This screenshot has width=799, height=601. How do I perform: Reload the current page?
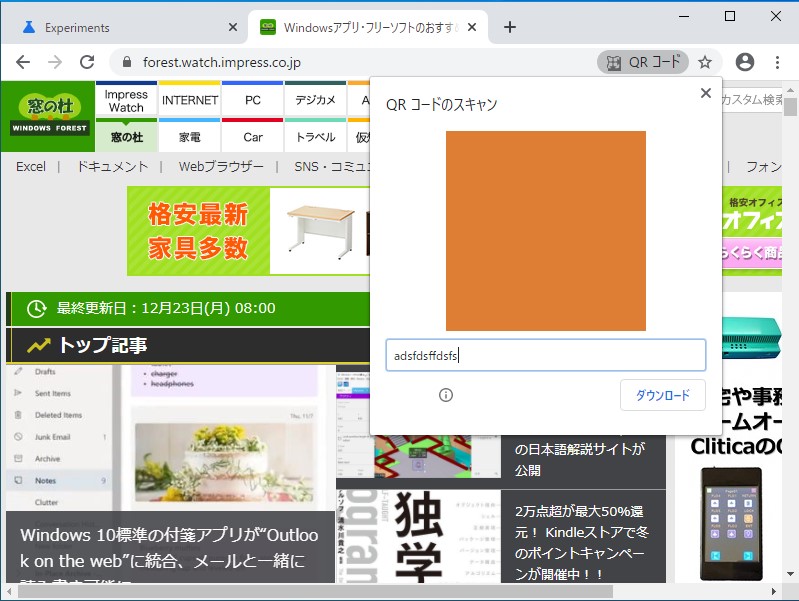coord(87,62)
